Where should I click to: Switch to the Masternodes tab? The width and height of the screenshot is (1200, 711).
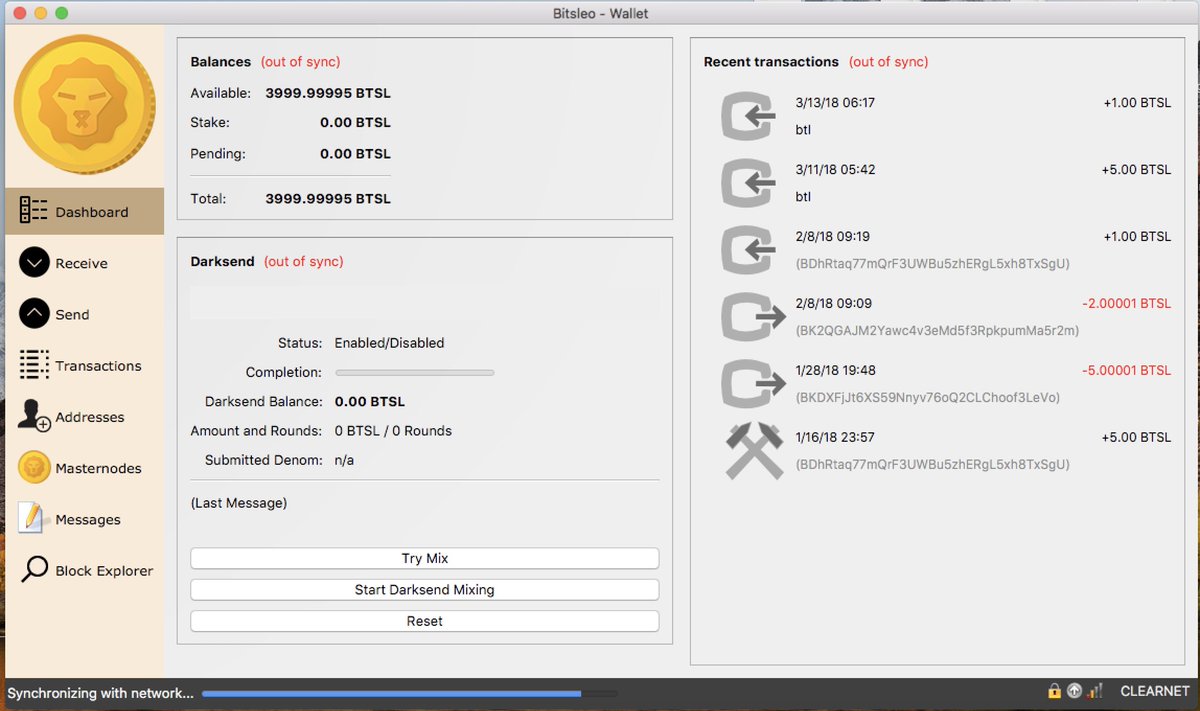pos(84,468)
